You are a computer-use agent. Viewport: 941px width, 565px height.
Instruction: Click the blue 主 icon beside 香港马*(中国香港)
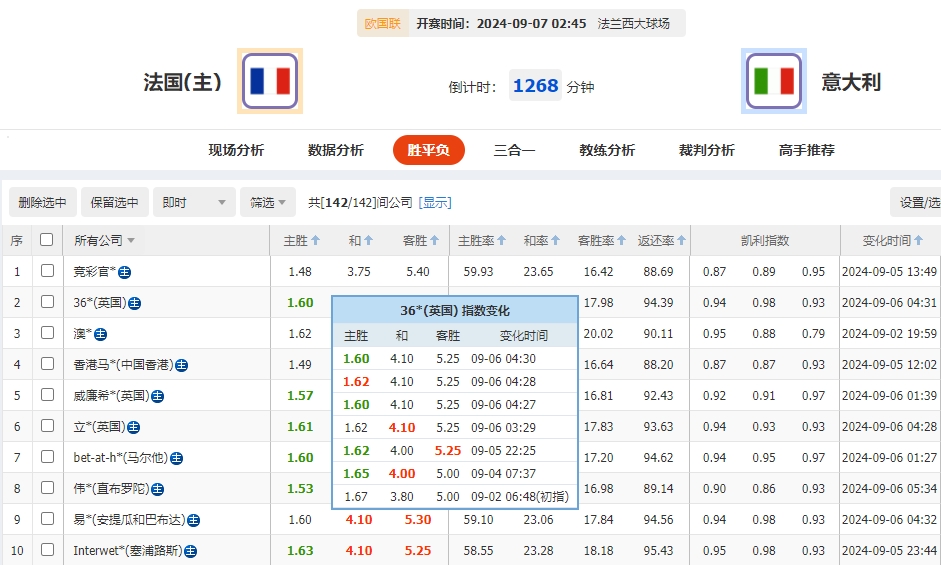181,365
